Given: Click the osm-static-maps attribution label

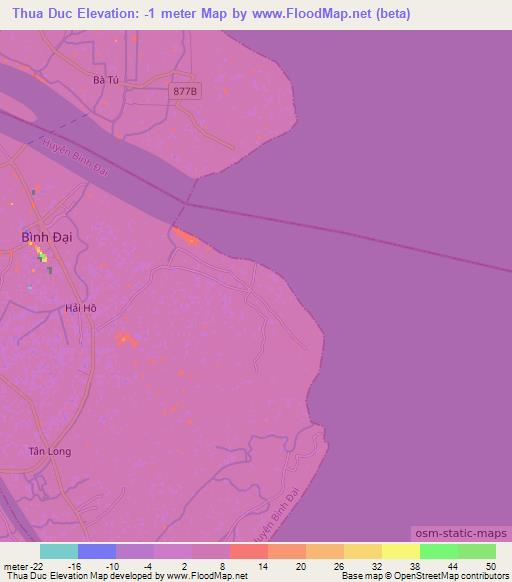Looking at the screenshot, I should coord(461,533).
